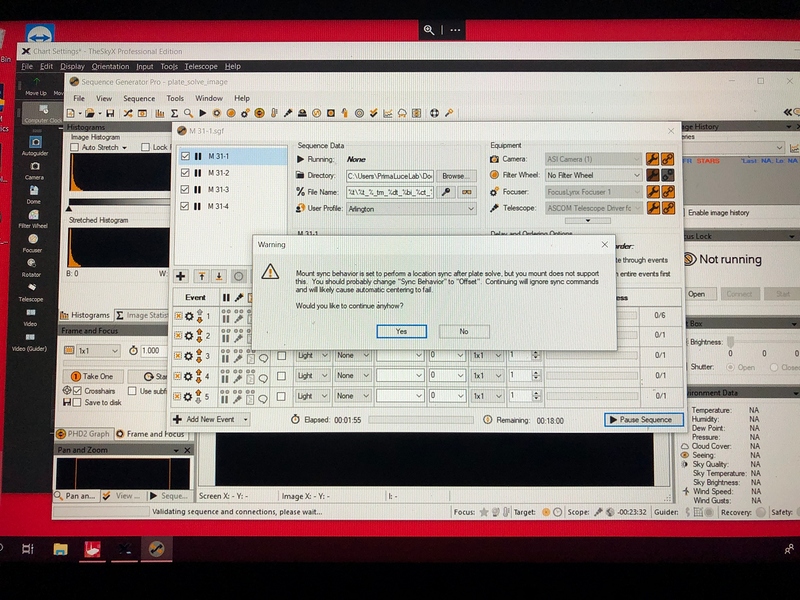
Task: Select the Shutter Open radio button
Action: point(730,367)
